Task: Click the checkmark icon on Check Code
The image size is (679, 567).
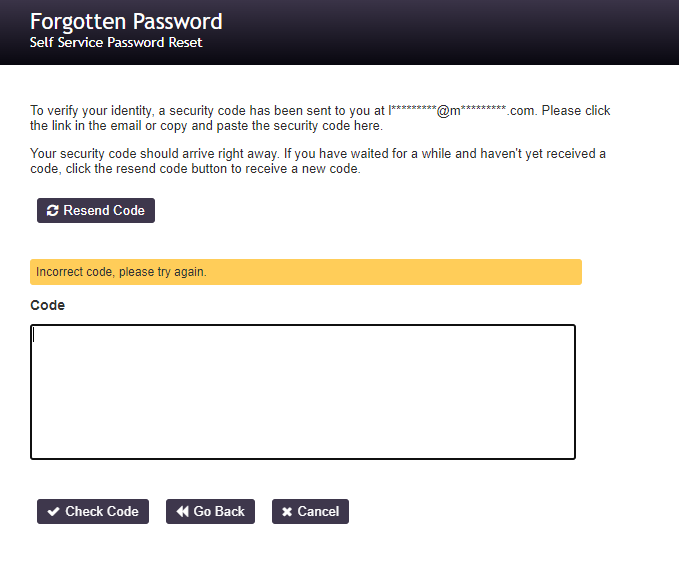Action: [x=53, y=512]
